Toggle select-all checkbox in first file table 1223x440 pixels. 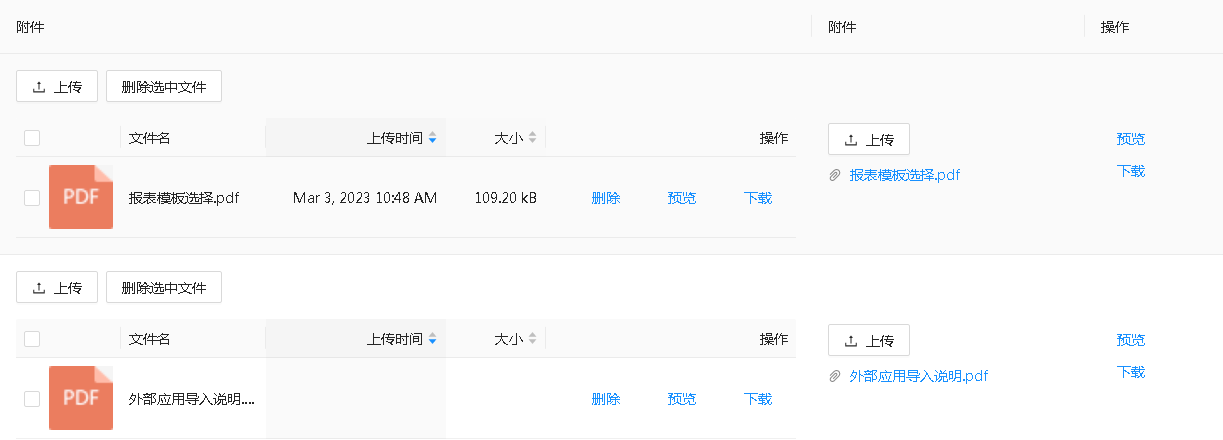[32, 138]
